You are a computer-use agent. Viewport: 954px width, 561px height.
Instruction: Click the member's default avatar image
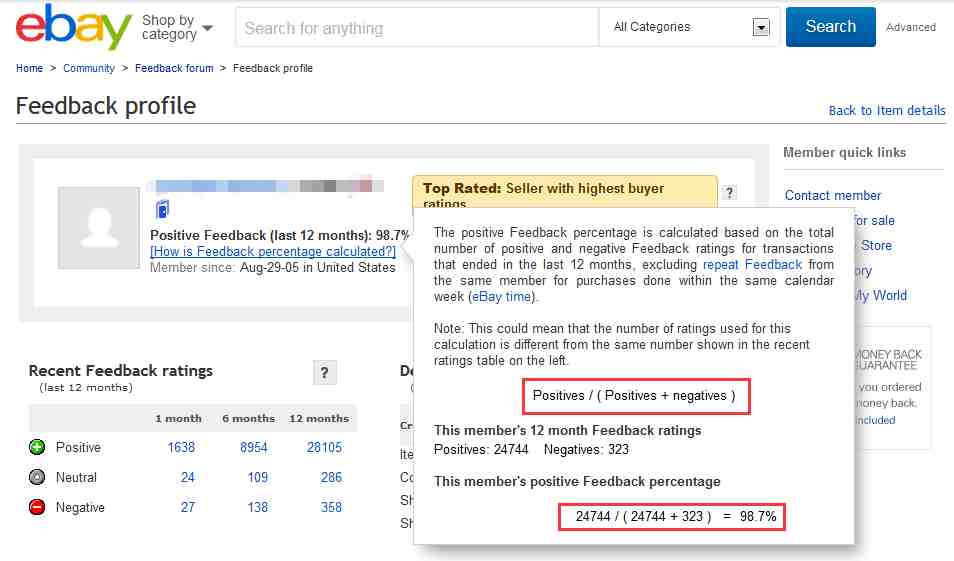99,228
